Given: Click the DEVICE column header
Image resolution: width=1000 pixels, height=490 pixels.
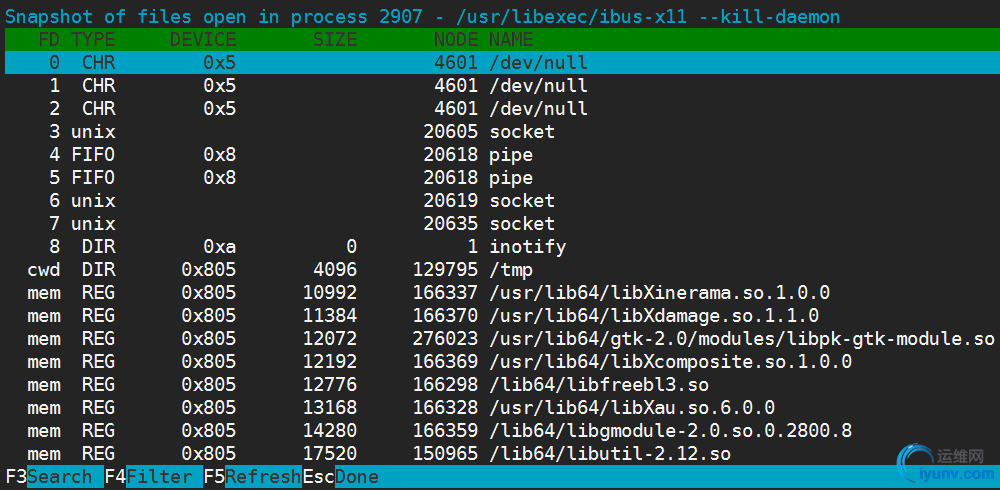Looking at the screenshot, I should pos(203,40).
